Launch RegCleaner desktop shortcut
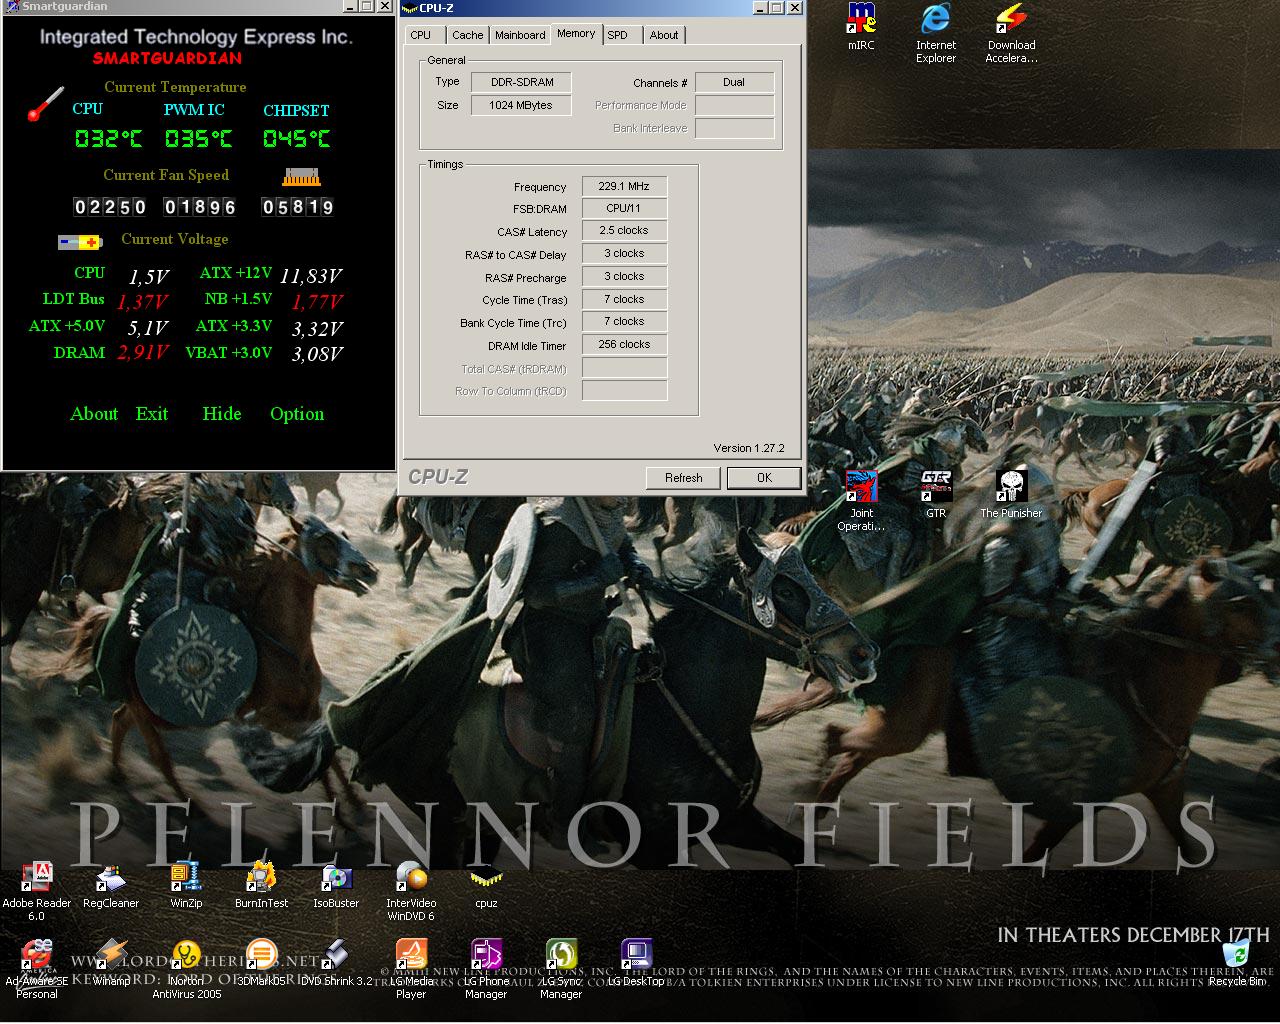Viewport: 1280px width, 1024px height. click(x=111, y=884)
